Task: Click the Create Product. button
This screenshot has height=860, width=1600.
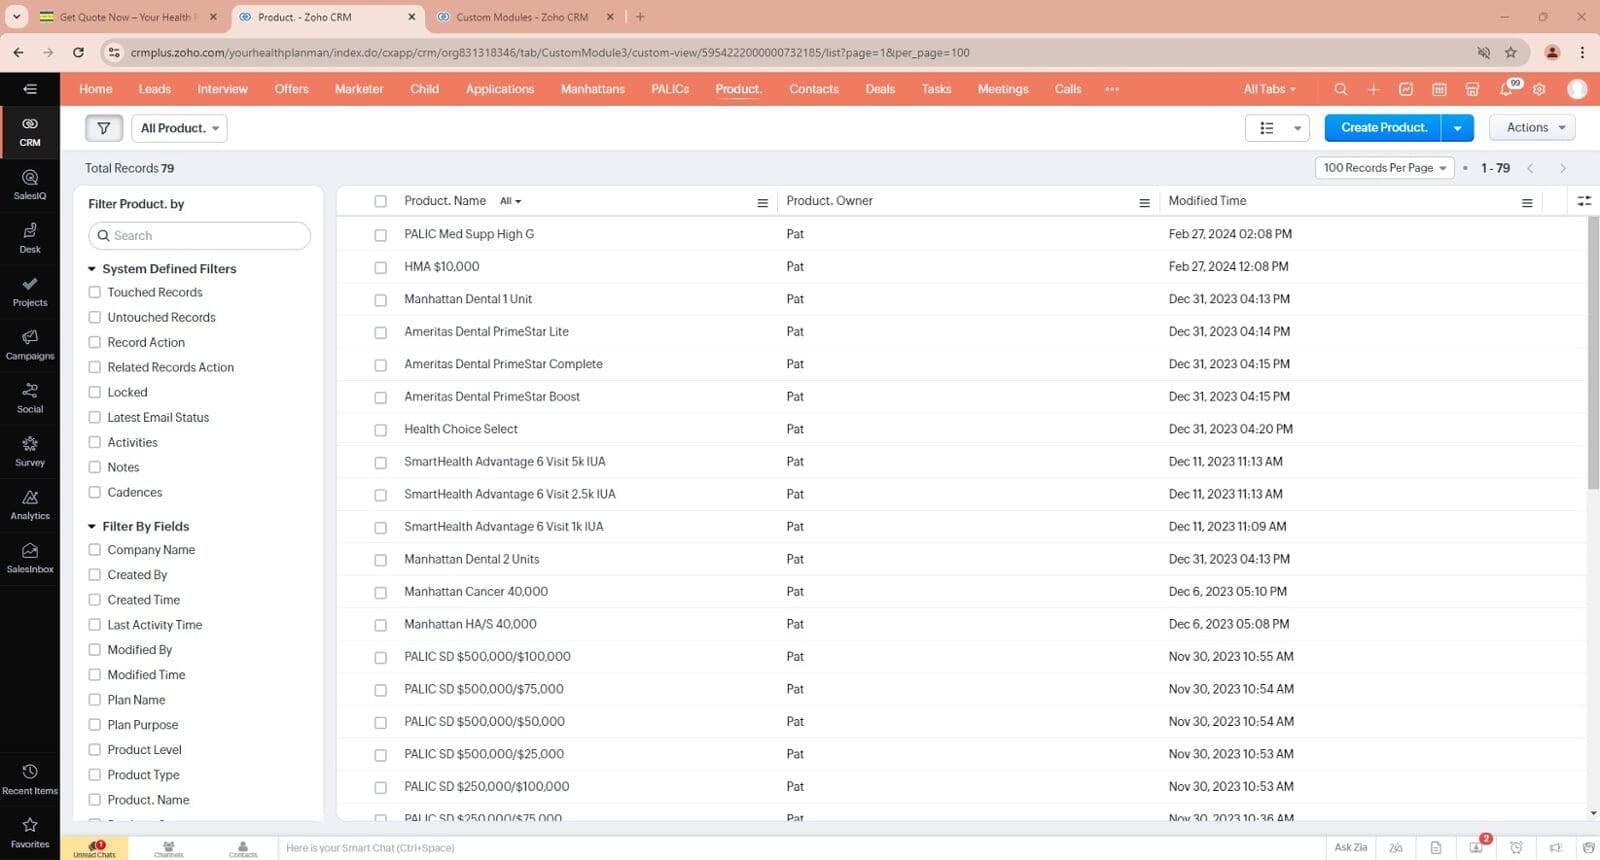Action: pos(1383,128)
